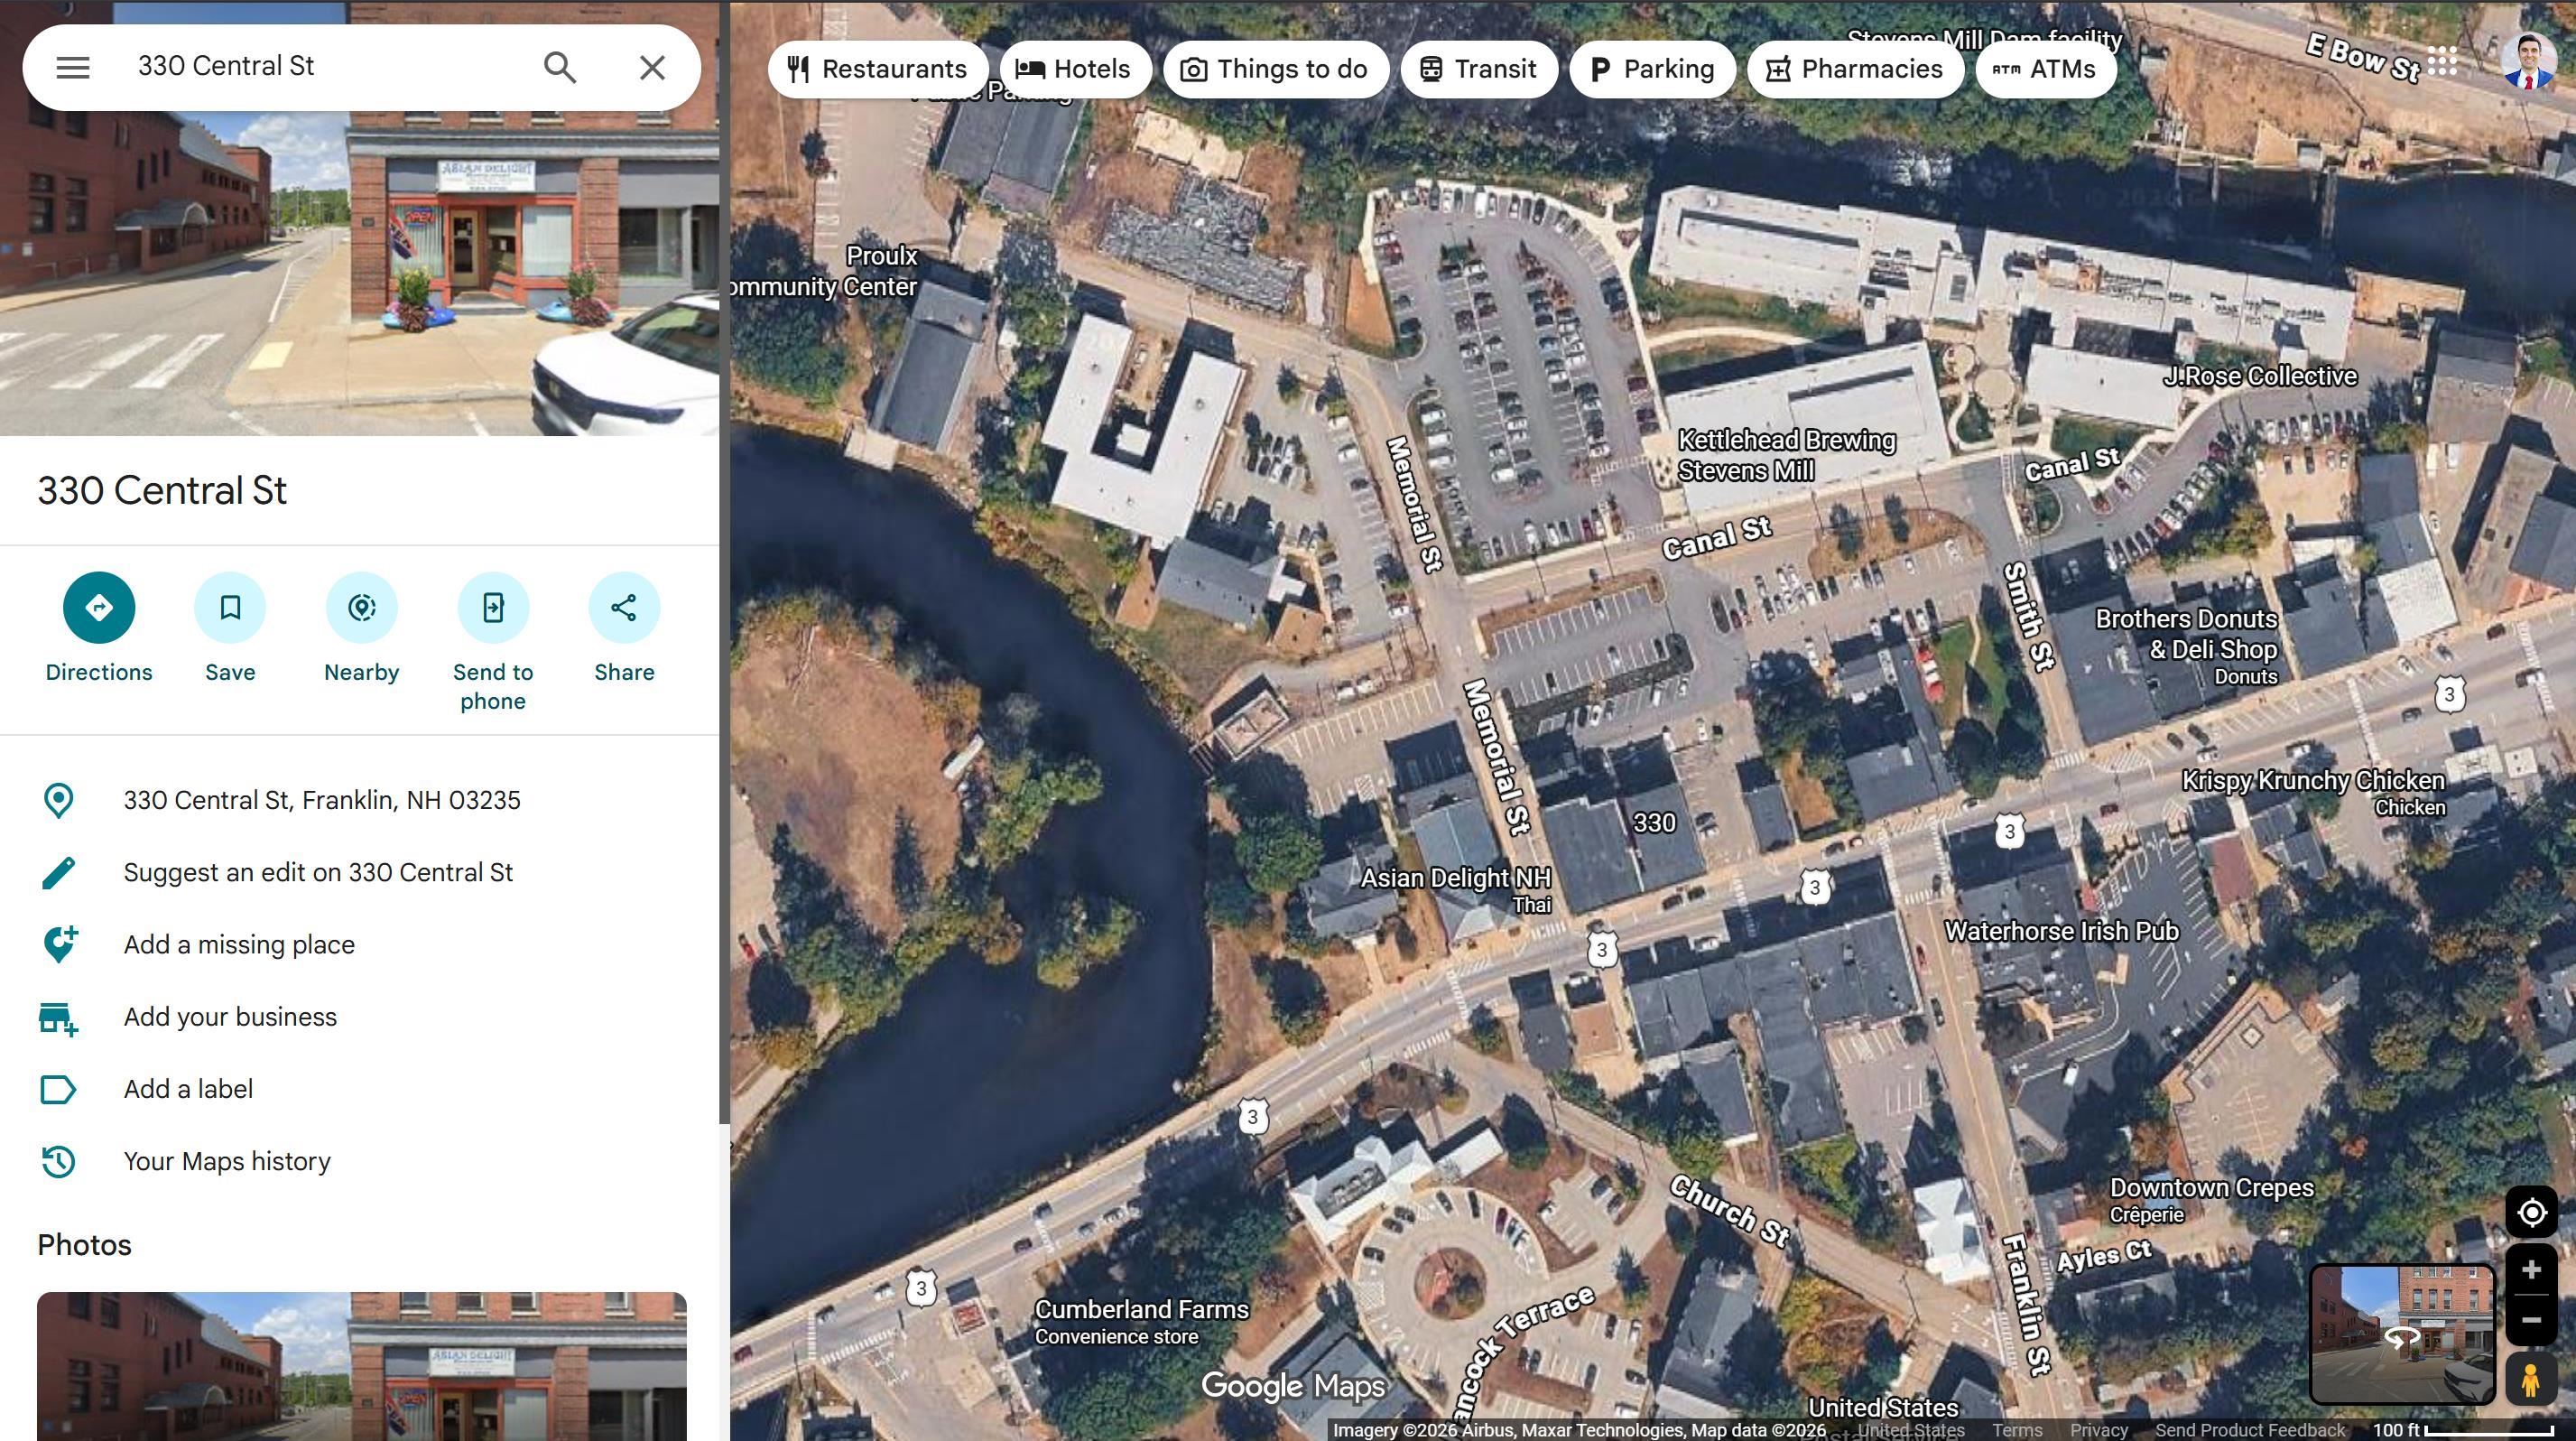Save this place with the bookmark icon

230,628
